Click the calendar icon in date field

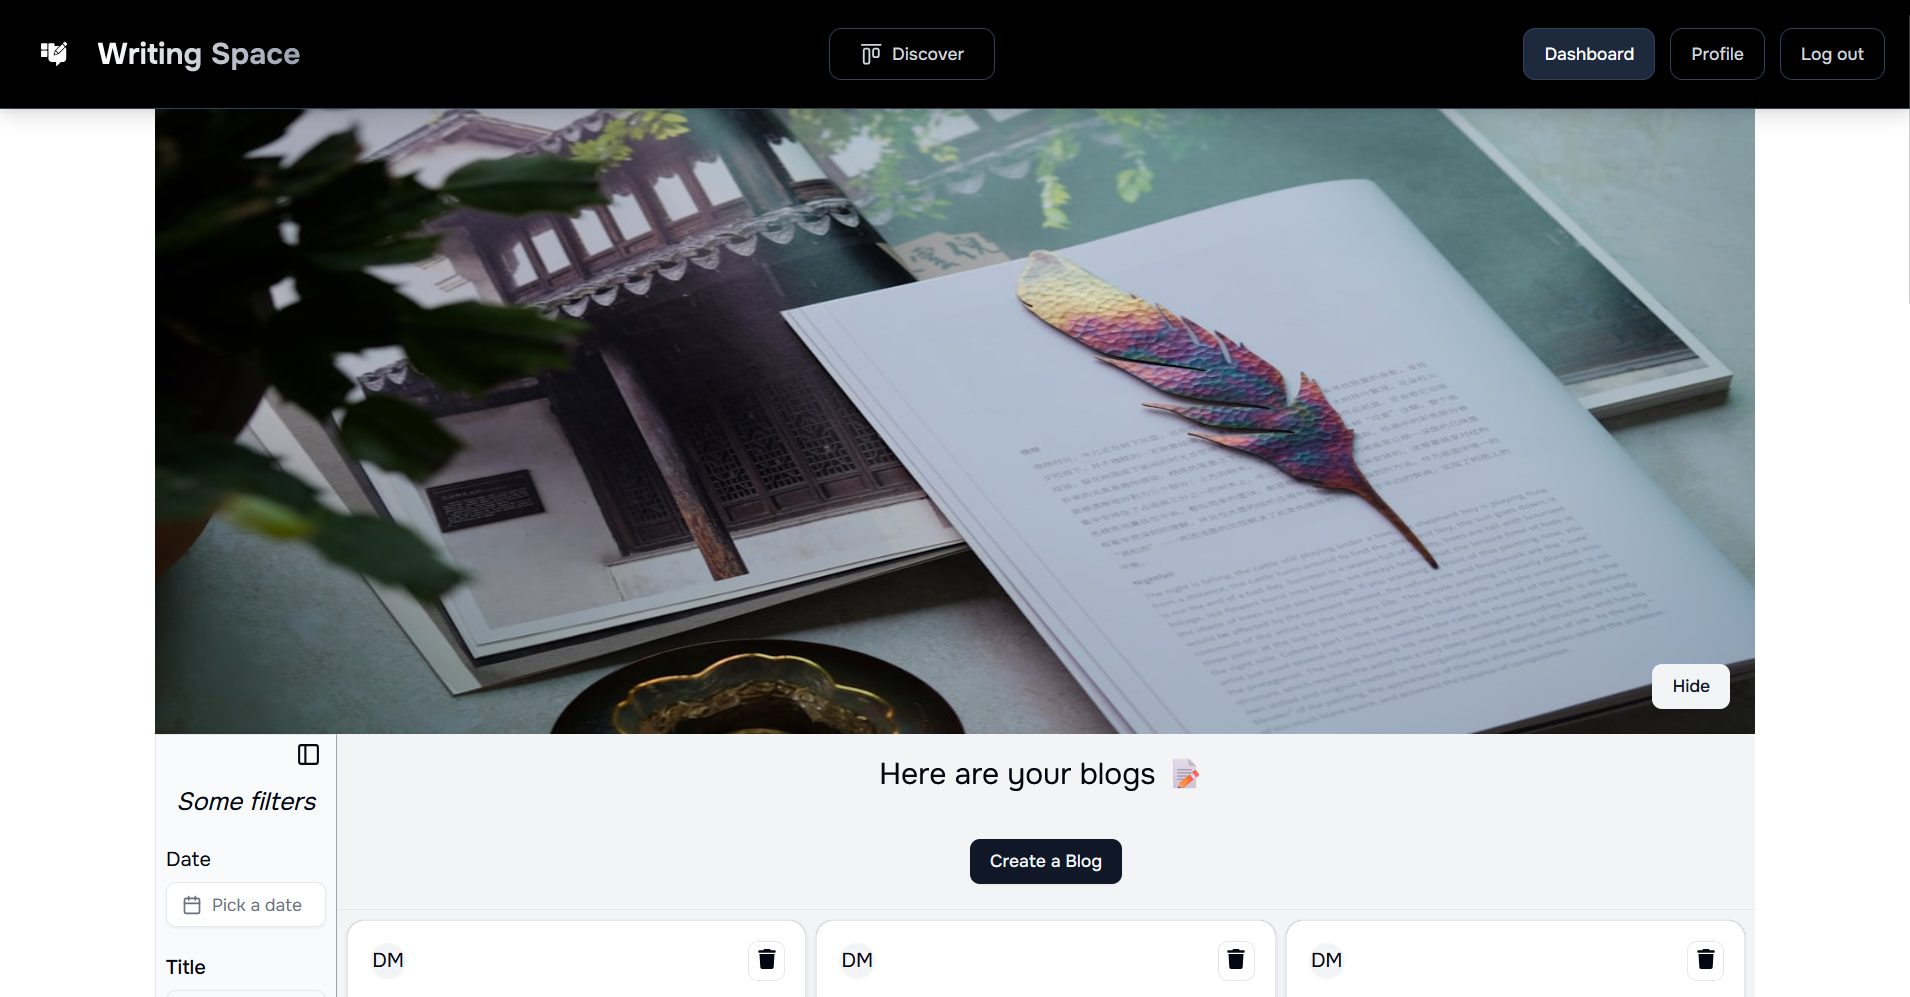[x=192, y=905]
